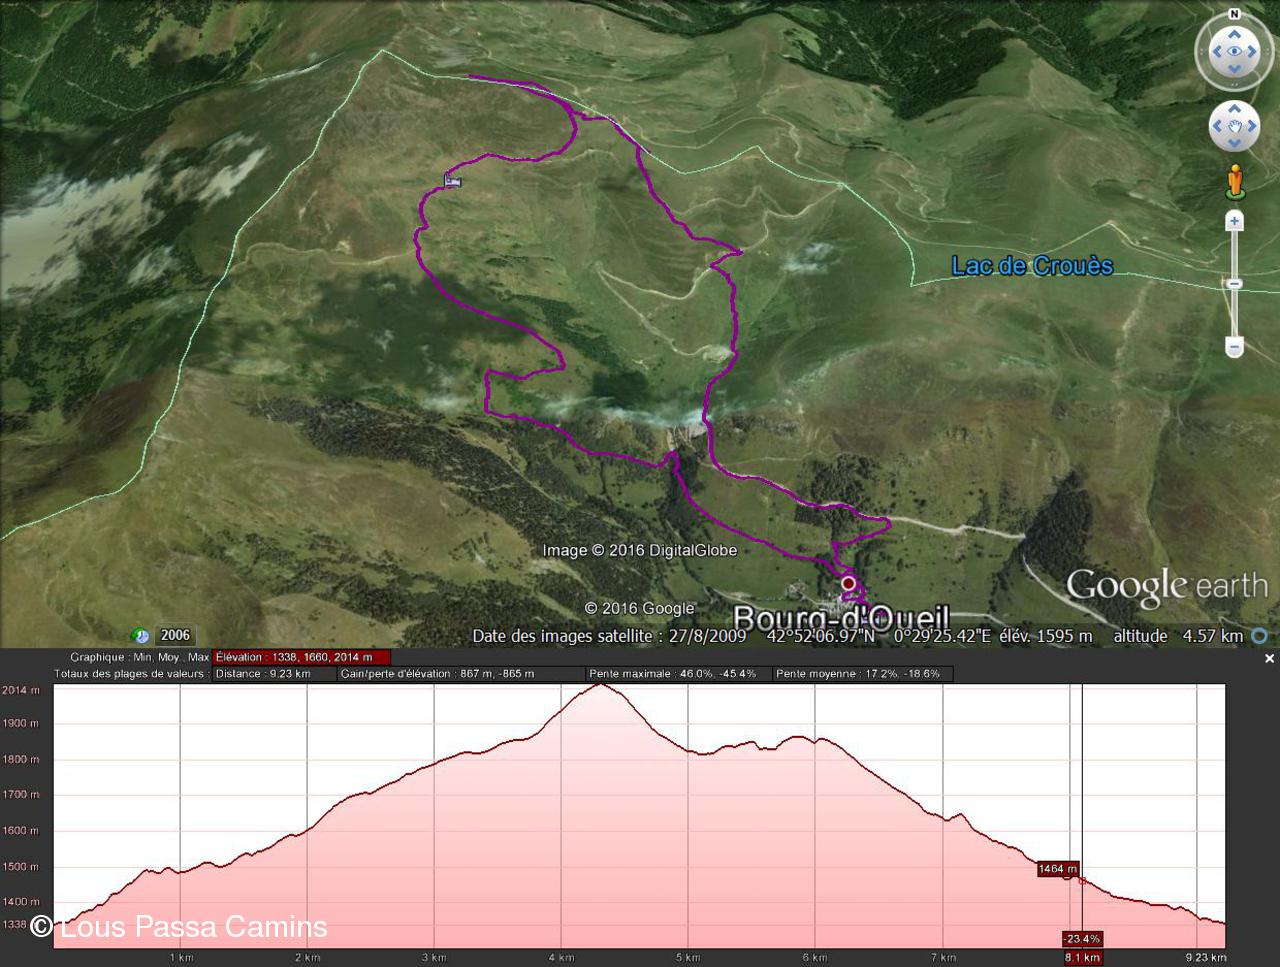Click the elevation profile peak at 2014 m
Screen dimensions: 1280x967
tap(600, 685)
